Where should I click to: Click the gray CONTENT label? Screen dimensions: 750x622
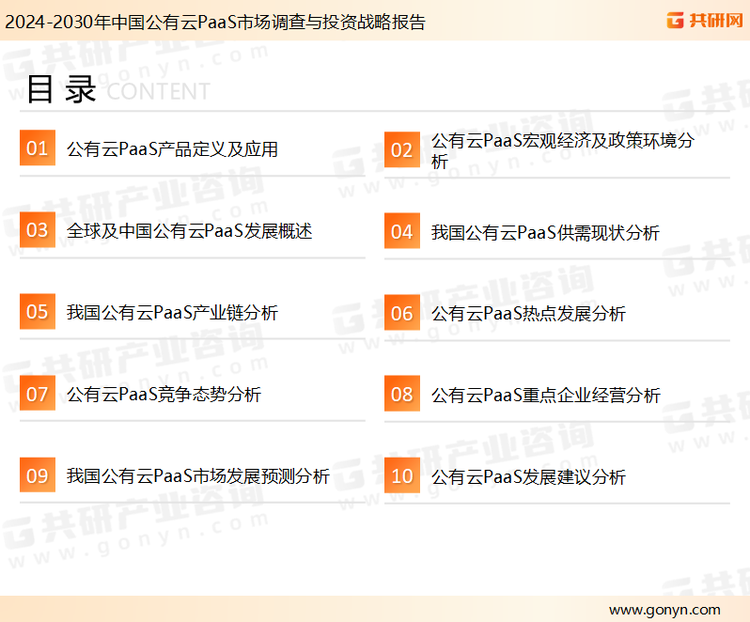(158, 91)
